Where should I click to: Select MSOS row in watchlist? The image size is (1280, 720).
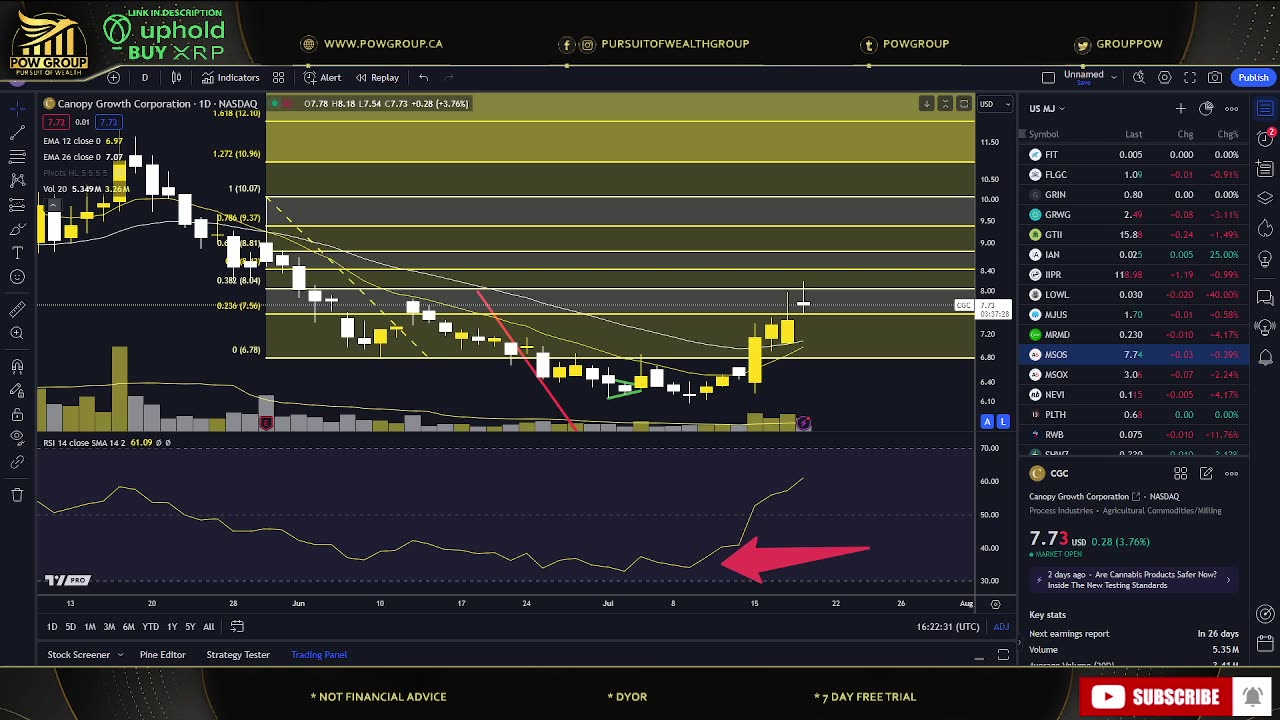click(1133, 354)
